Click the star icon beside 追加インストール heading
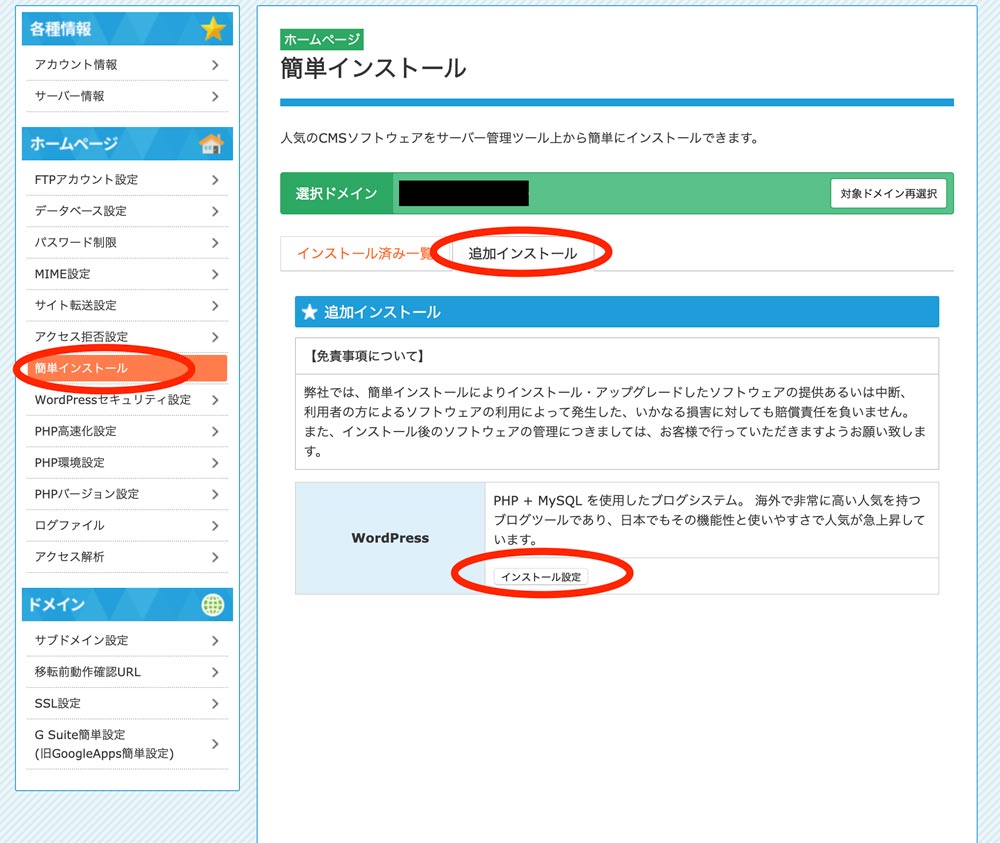 pyautogui.click(x=309, y=312)
